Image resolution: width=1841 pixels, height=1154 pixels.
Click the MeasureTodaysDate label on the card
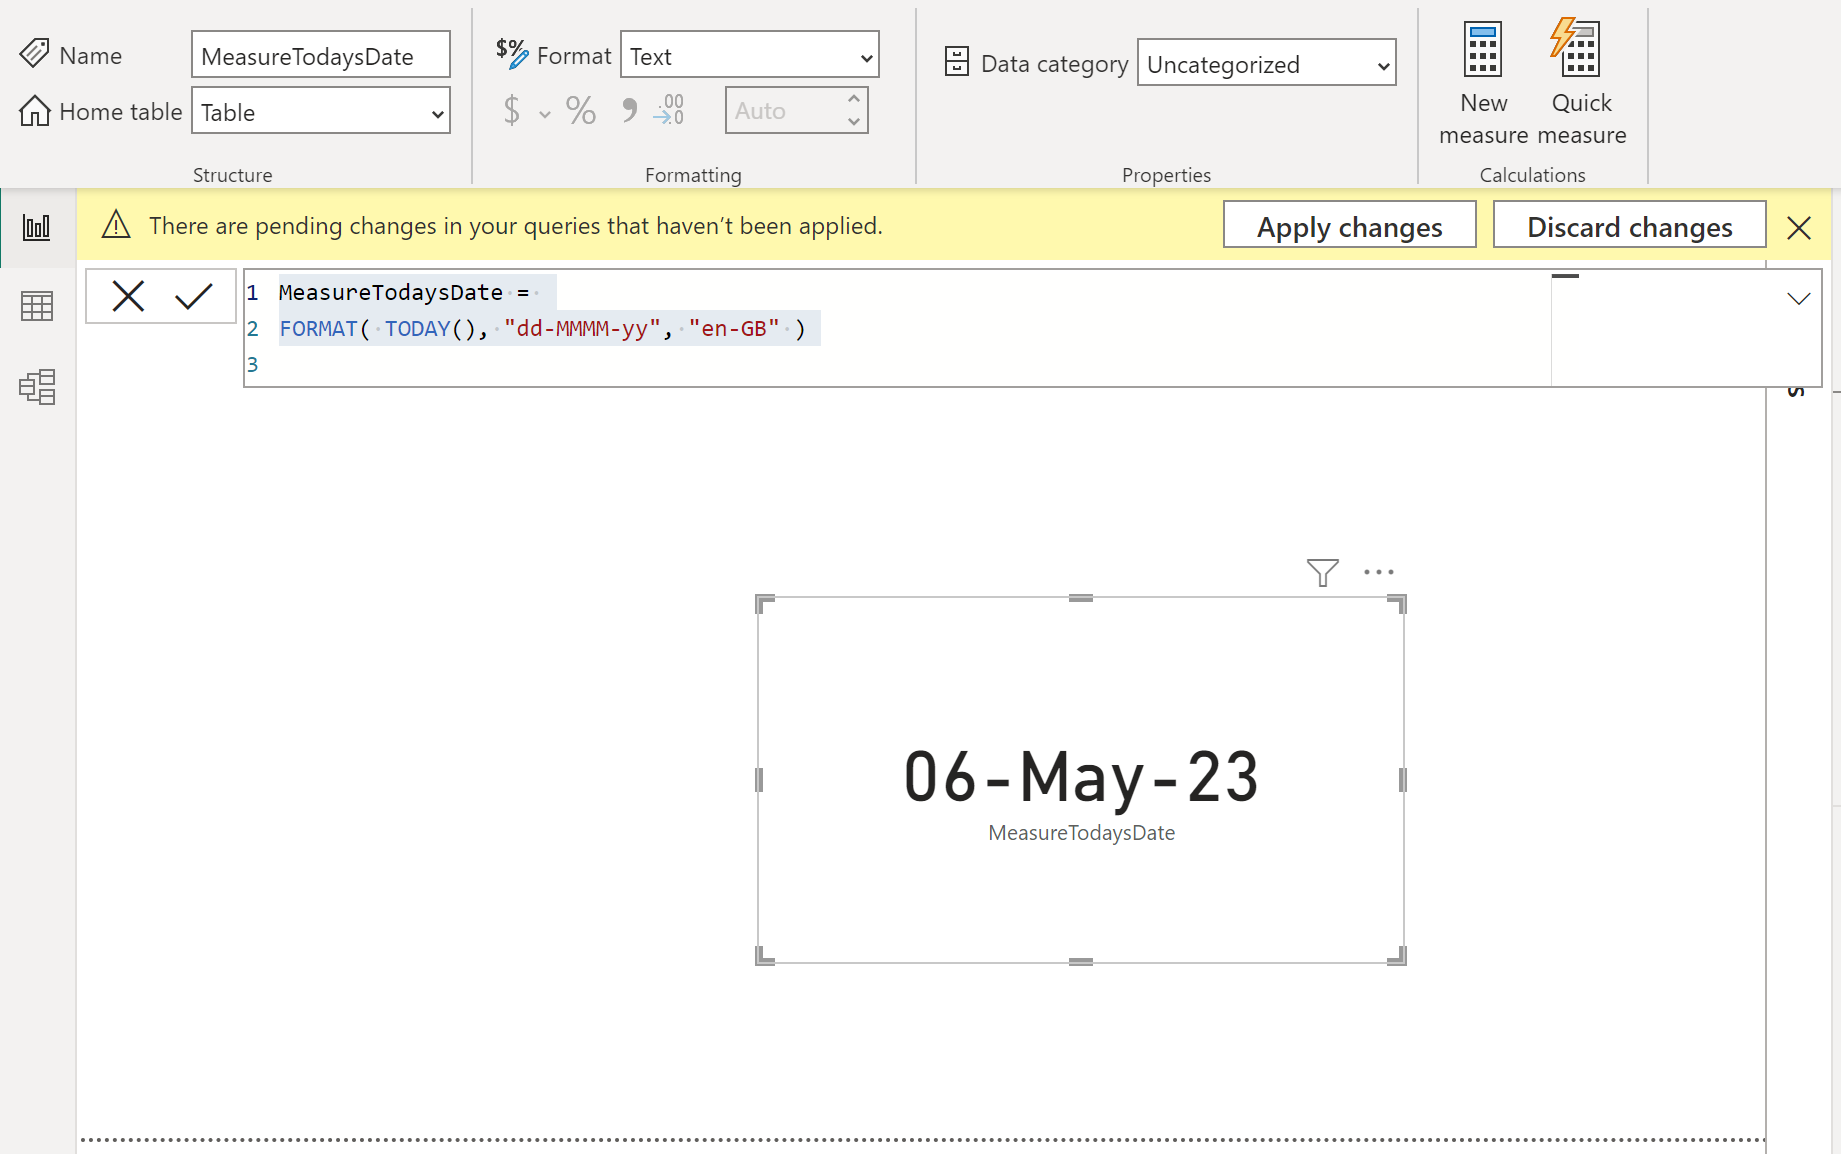click(1081, 833)
